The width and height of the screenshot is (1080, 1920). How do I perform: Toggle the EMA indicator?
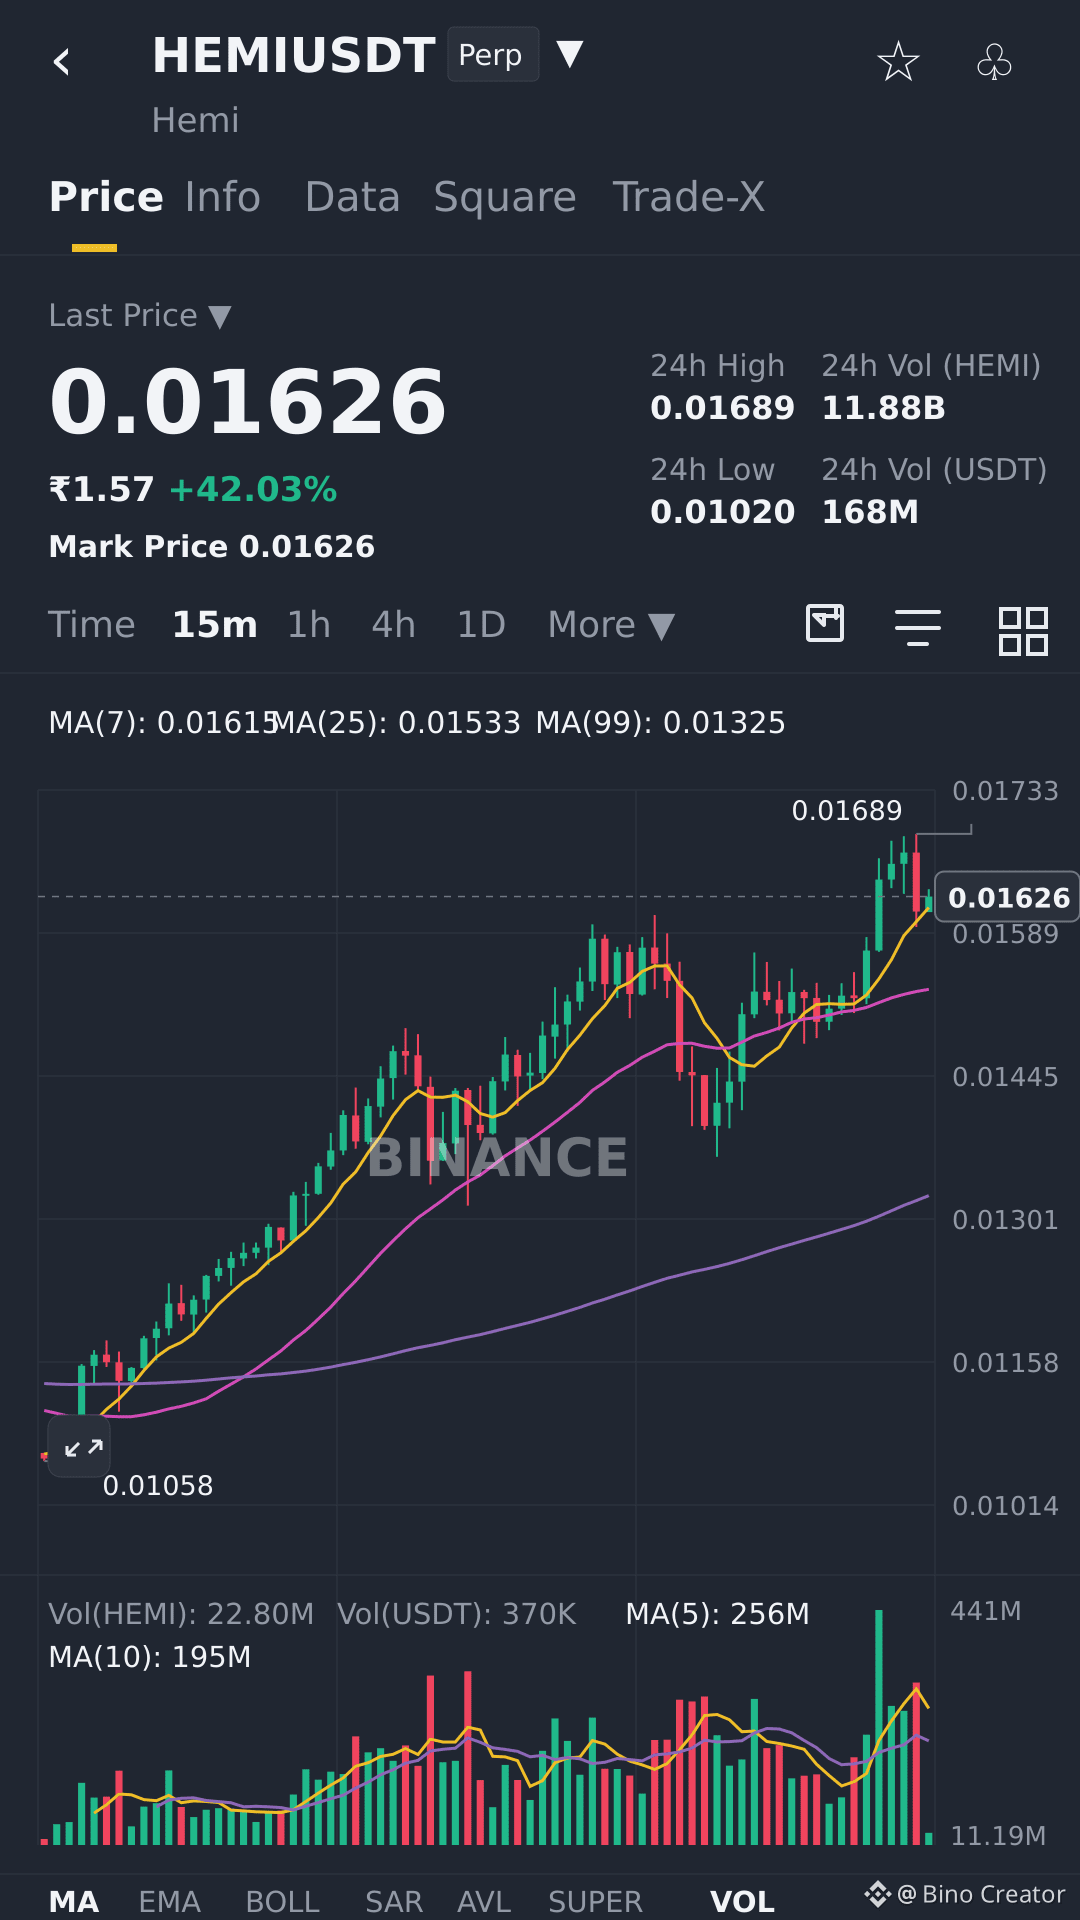[170, 1901]
